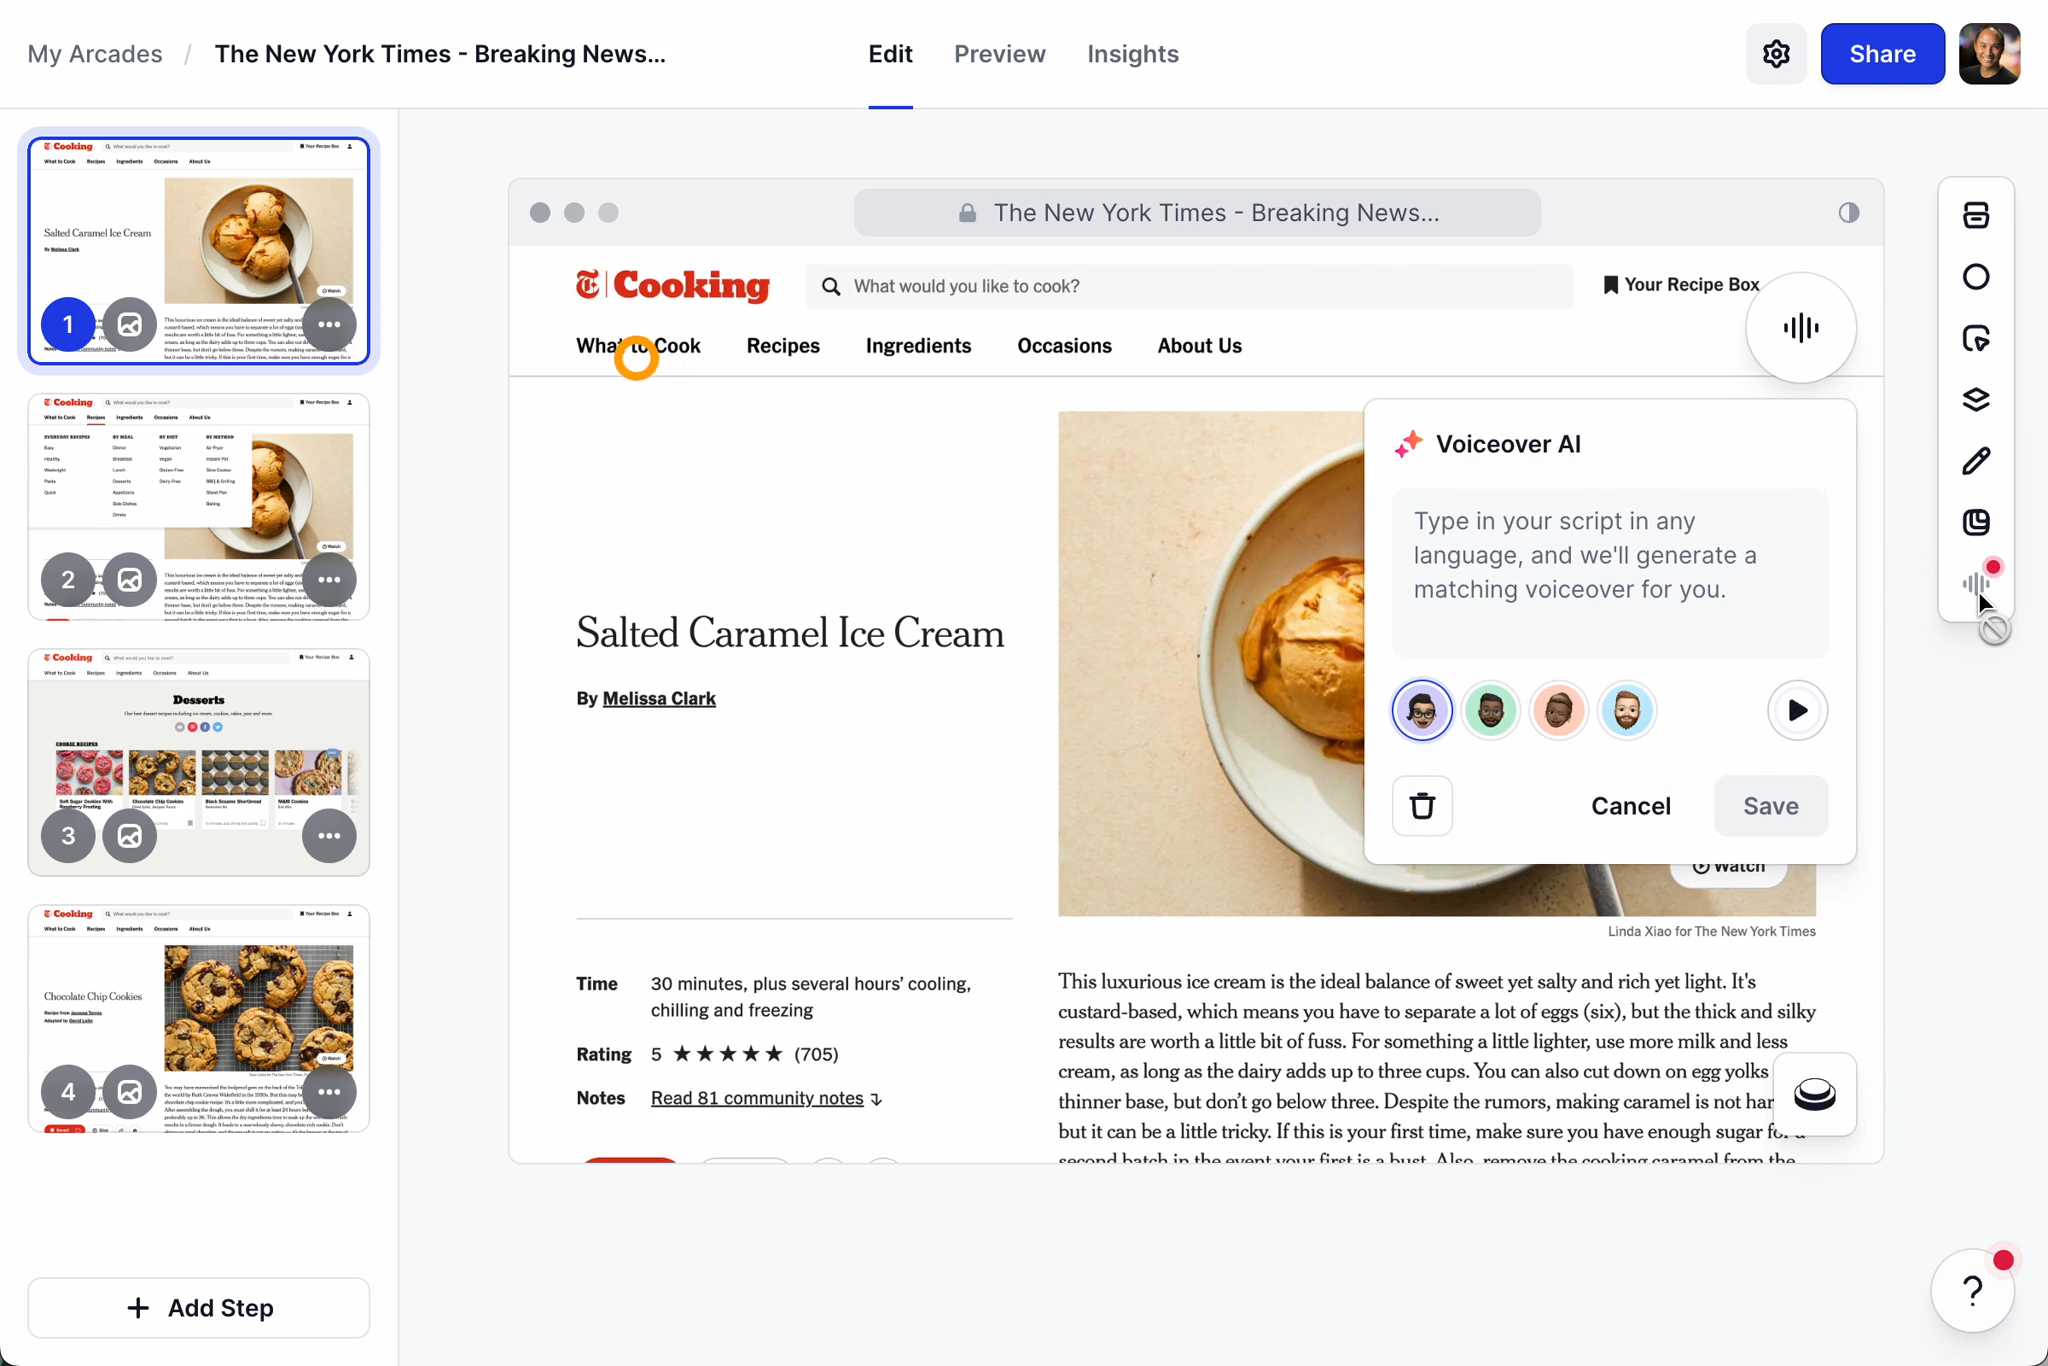Switch to Insights tab

pyautogui.click(x=1134, y=53)
